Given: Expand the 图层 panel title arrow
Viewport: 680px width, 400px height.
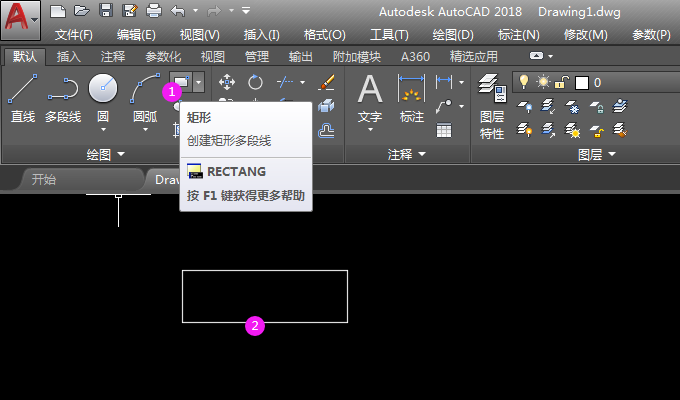Looking at the screenshot, I should [x=612, y=154].
